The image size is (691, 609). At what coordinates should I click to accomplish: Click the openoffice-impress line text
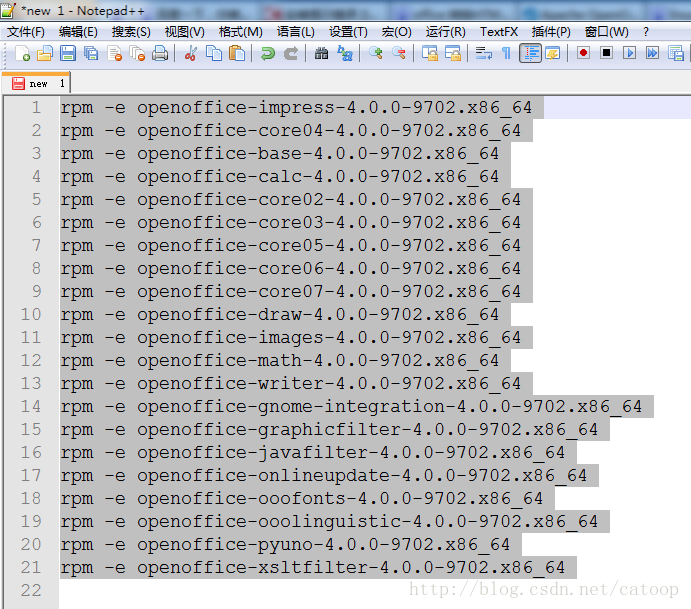(296, 108)
